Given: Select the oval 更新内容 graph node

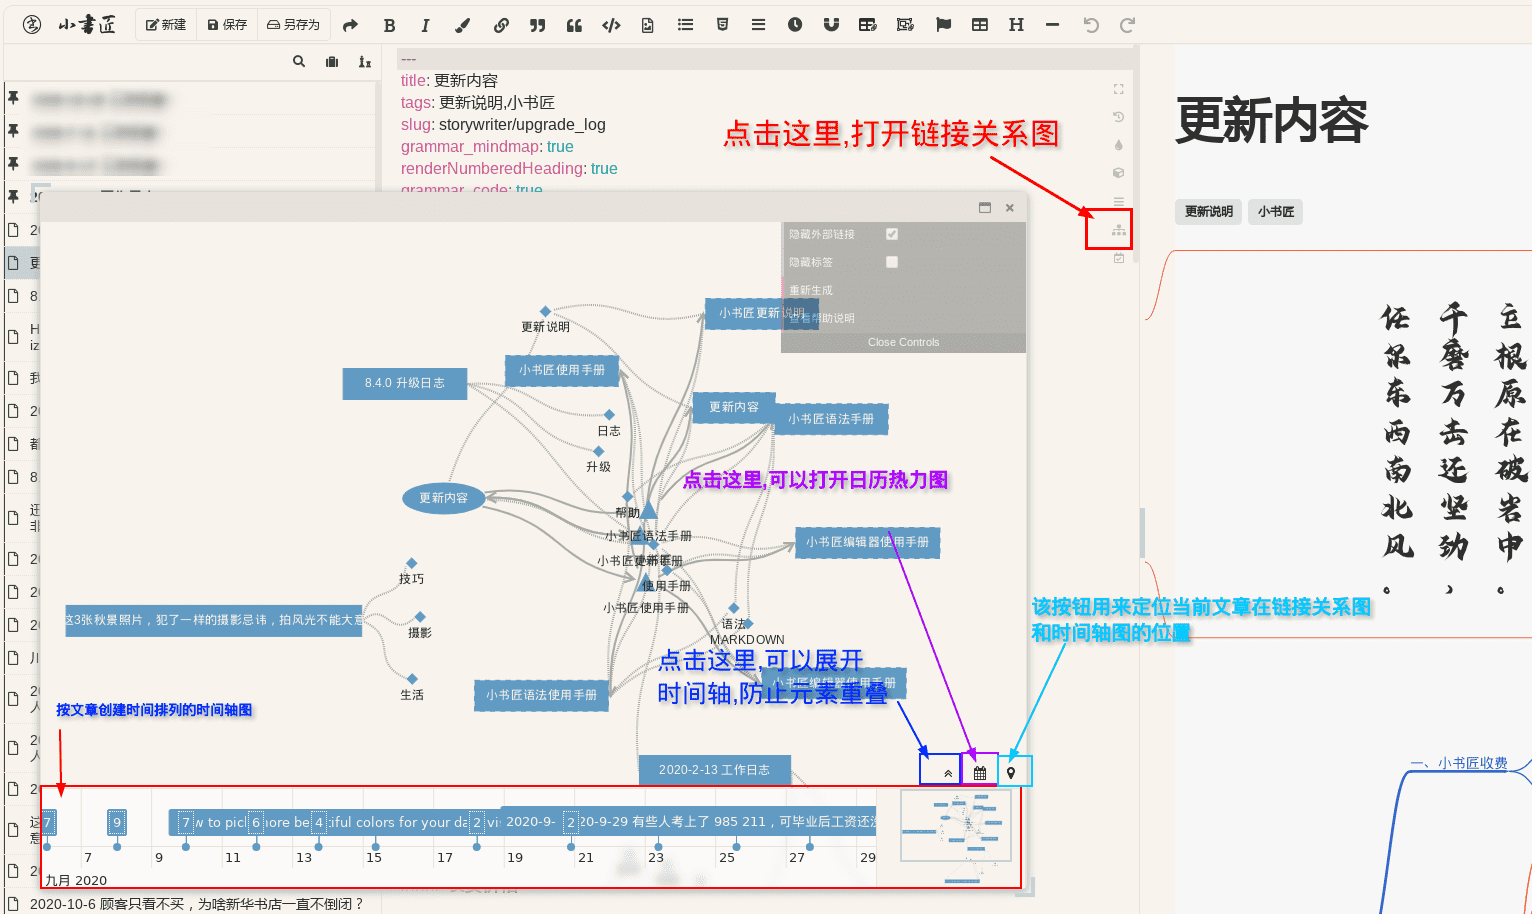Looking at the screenshot, I should pos(443,498).
